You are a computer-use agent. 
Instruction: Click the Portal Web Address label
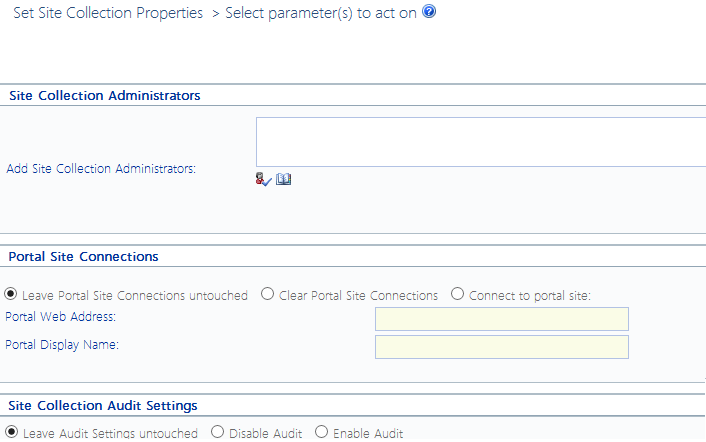click(x=61, y=317)
